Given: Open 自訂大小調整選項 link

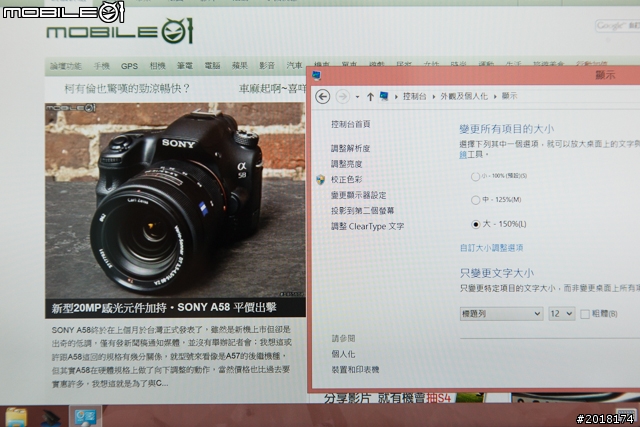Looking at the screenshot, I should click(491, 248).
